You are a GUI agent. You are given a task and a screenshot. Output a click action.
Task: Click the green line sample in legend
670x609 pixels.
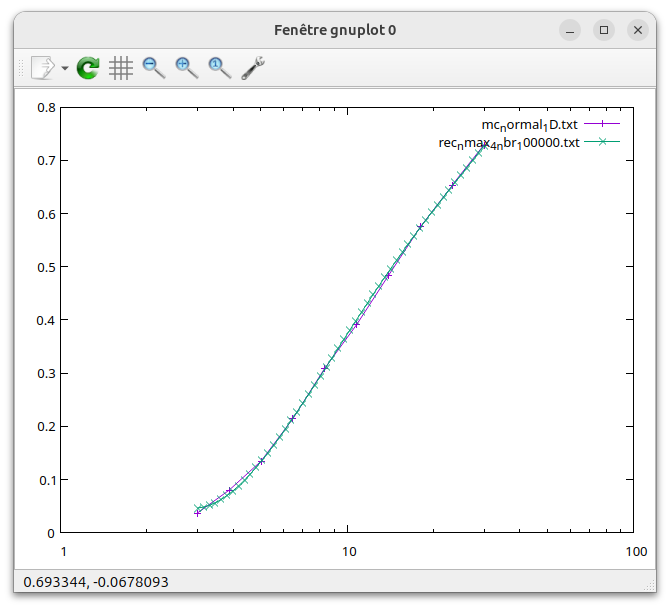pos(602,141)
